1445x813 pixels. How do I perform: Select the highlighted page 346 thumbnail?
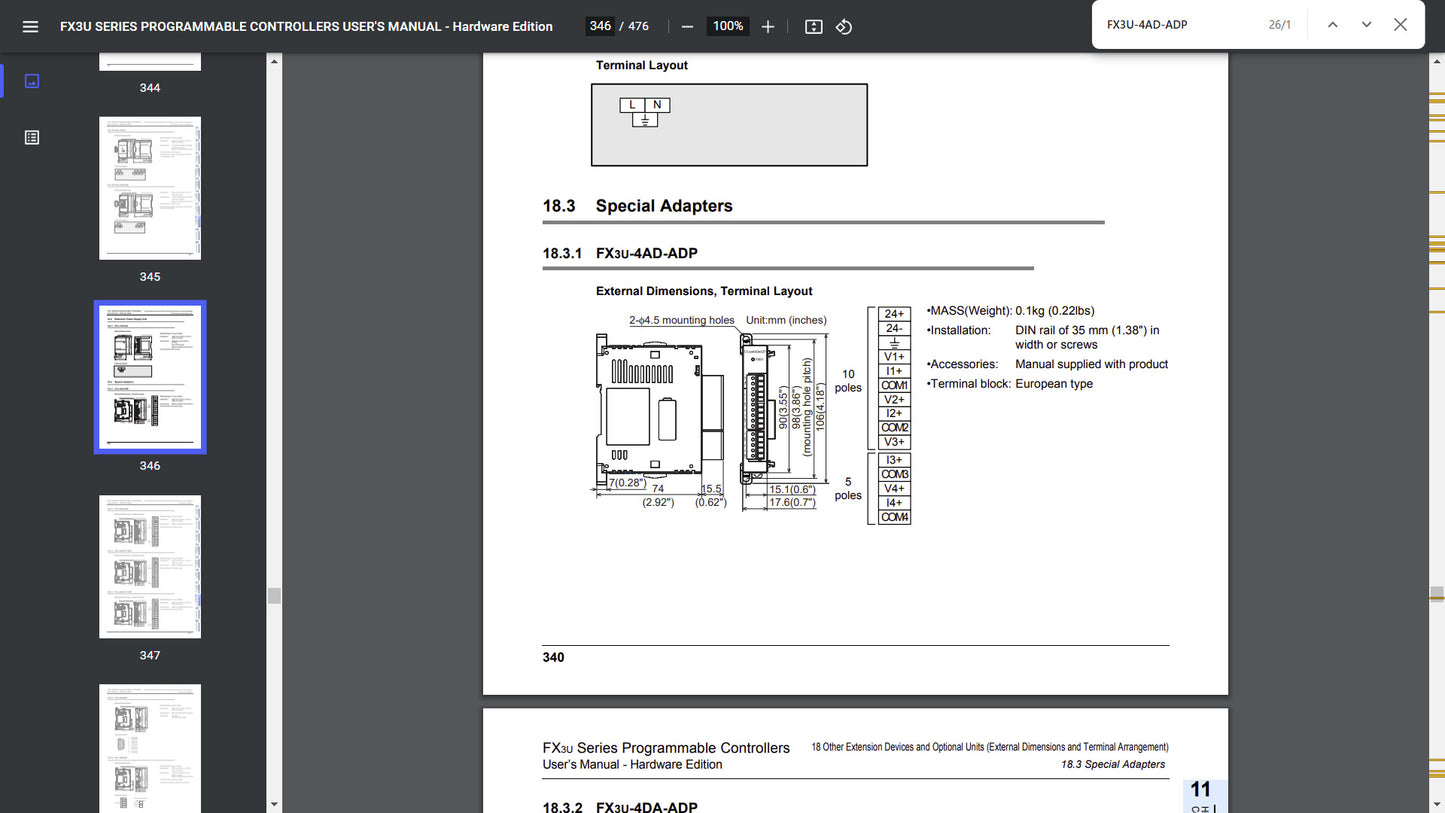(x=150, y=377)
